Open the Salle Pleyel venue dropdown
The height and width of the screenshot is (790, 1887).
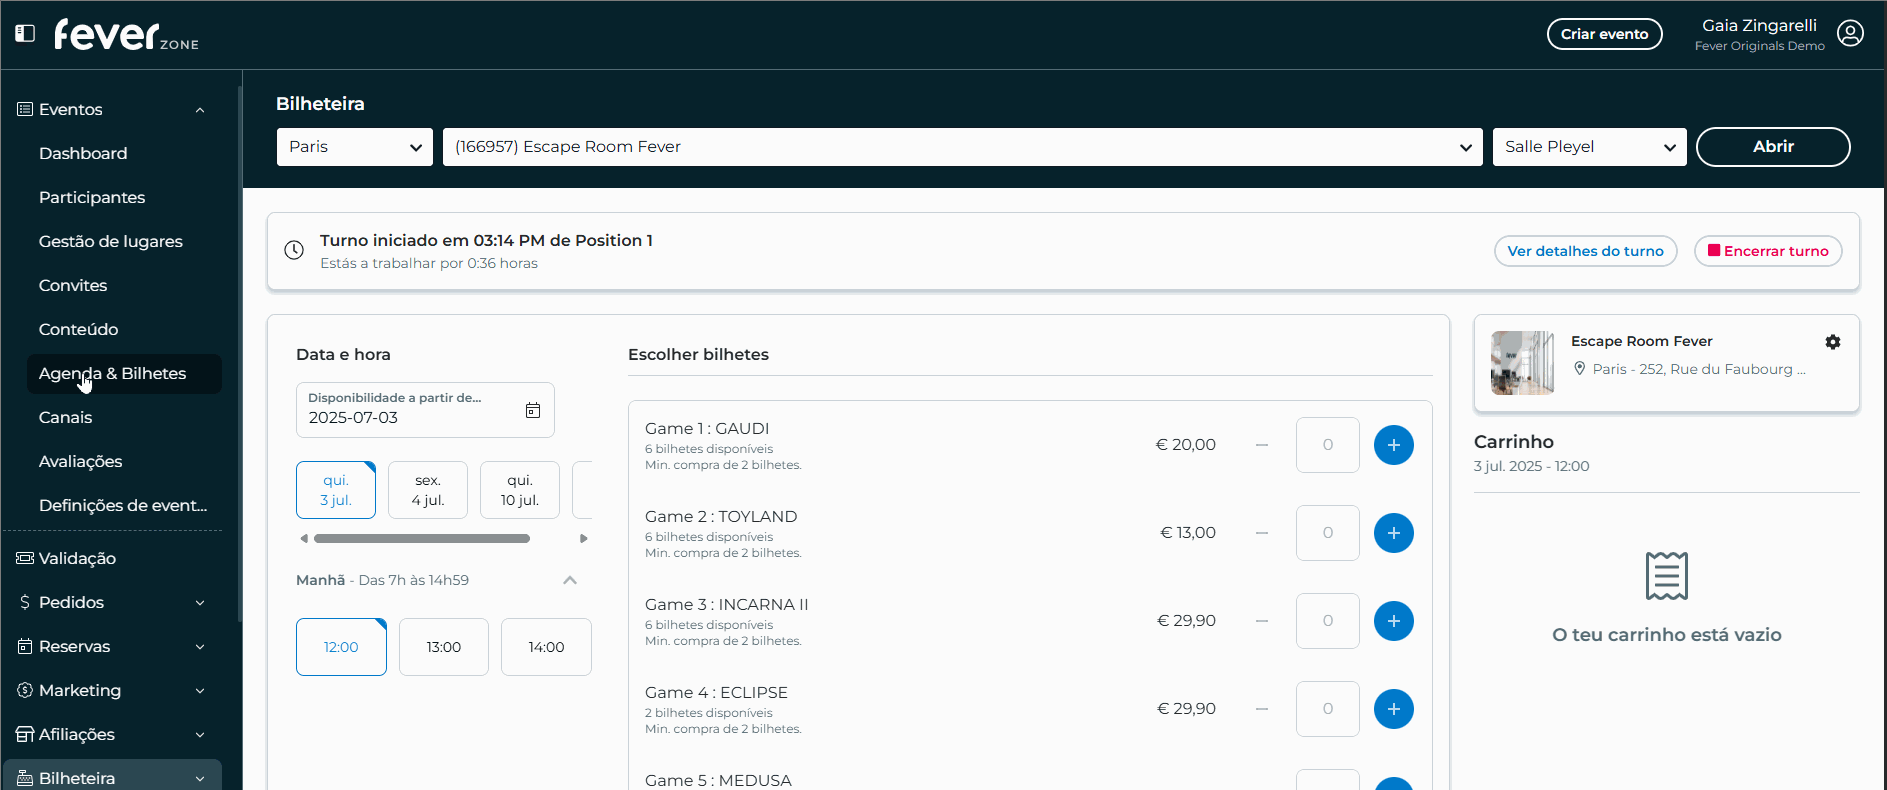1590,147
